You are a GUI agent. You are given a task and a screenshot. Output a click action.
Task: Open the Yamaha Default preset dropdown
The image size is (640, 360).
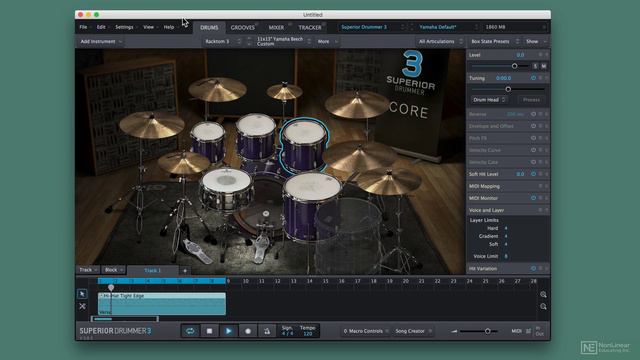(448, 27)
